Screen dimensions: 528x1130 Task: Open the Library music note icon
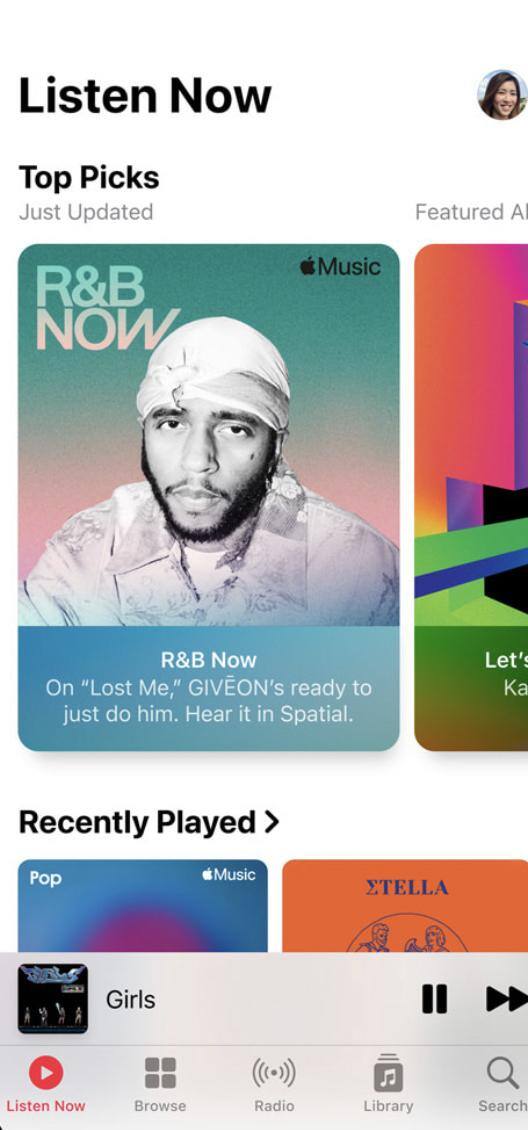[x=388, y=1072]
